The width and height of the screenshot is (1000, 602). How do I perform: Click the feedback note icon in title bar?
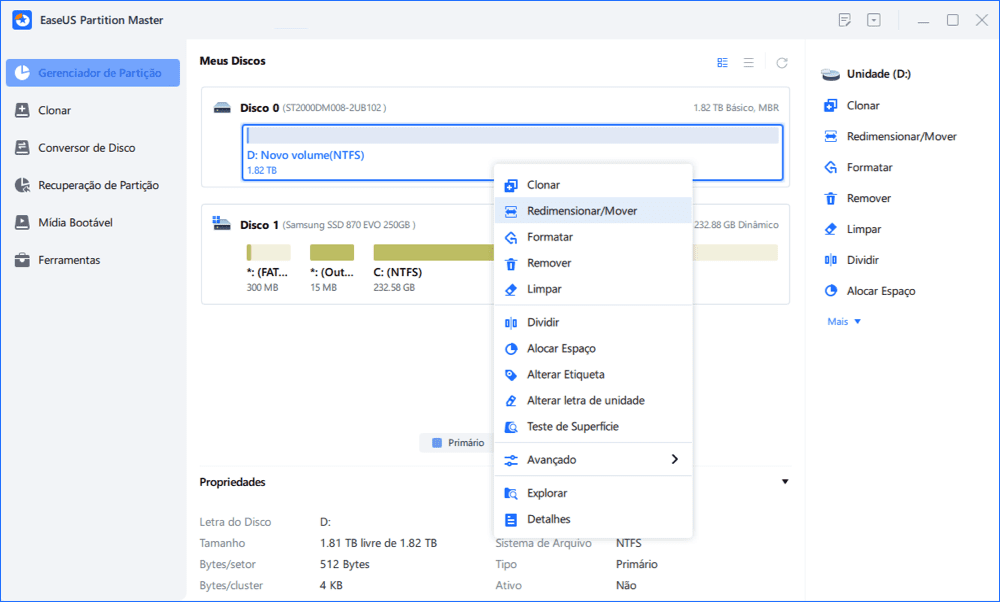tap(844, 20)
